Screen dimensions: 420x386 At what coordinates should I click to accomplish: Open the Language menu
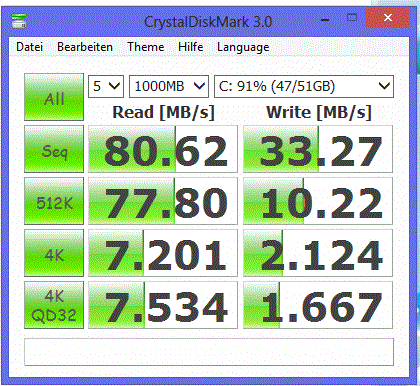(x=243, y=47)
